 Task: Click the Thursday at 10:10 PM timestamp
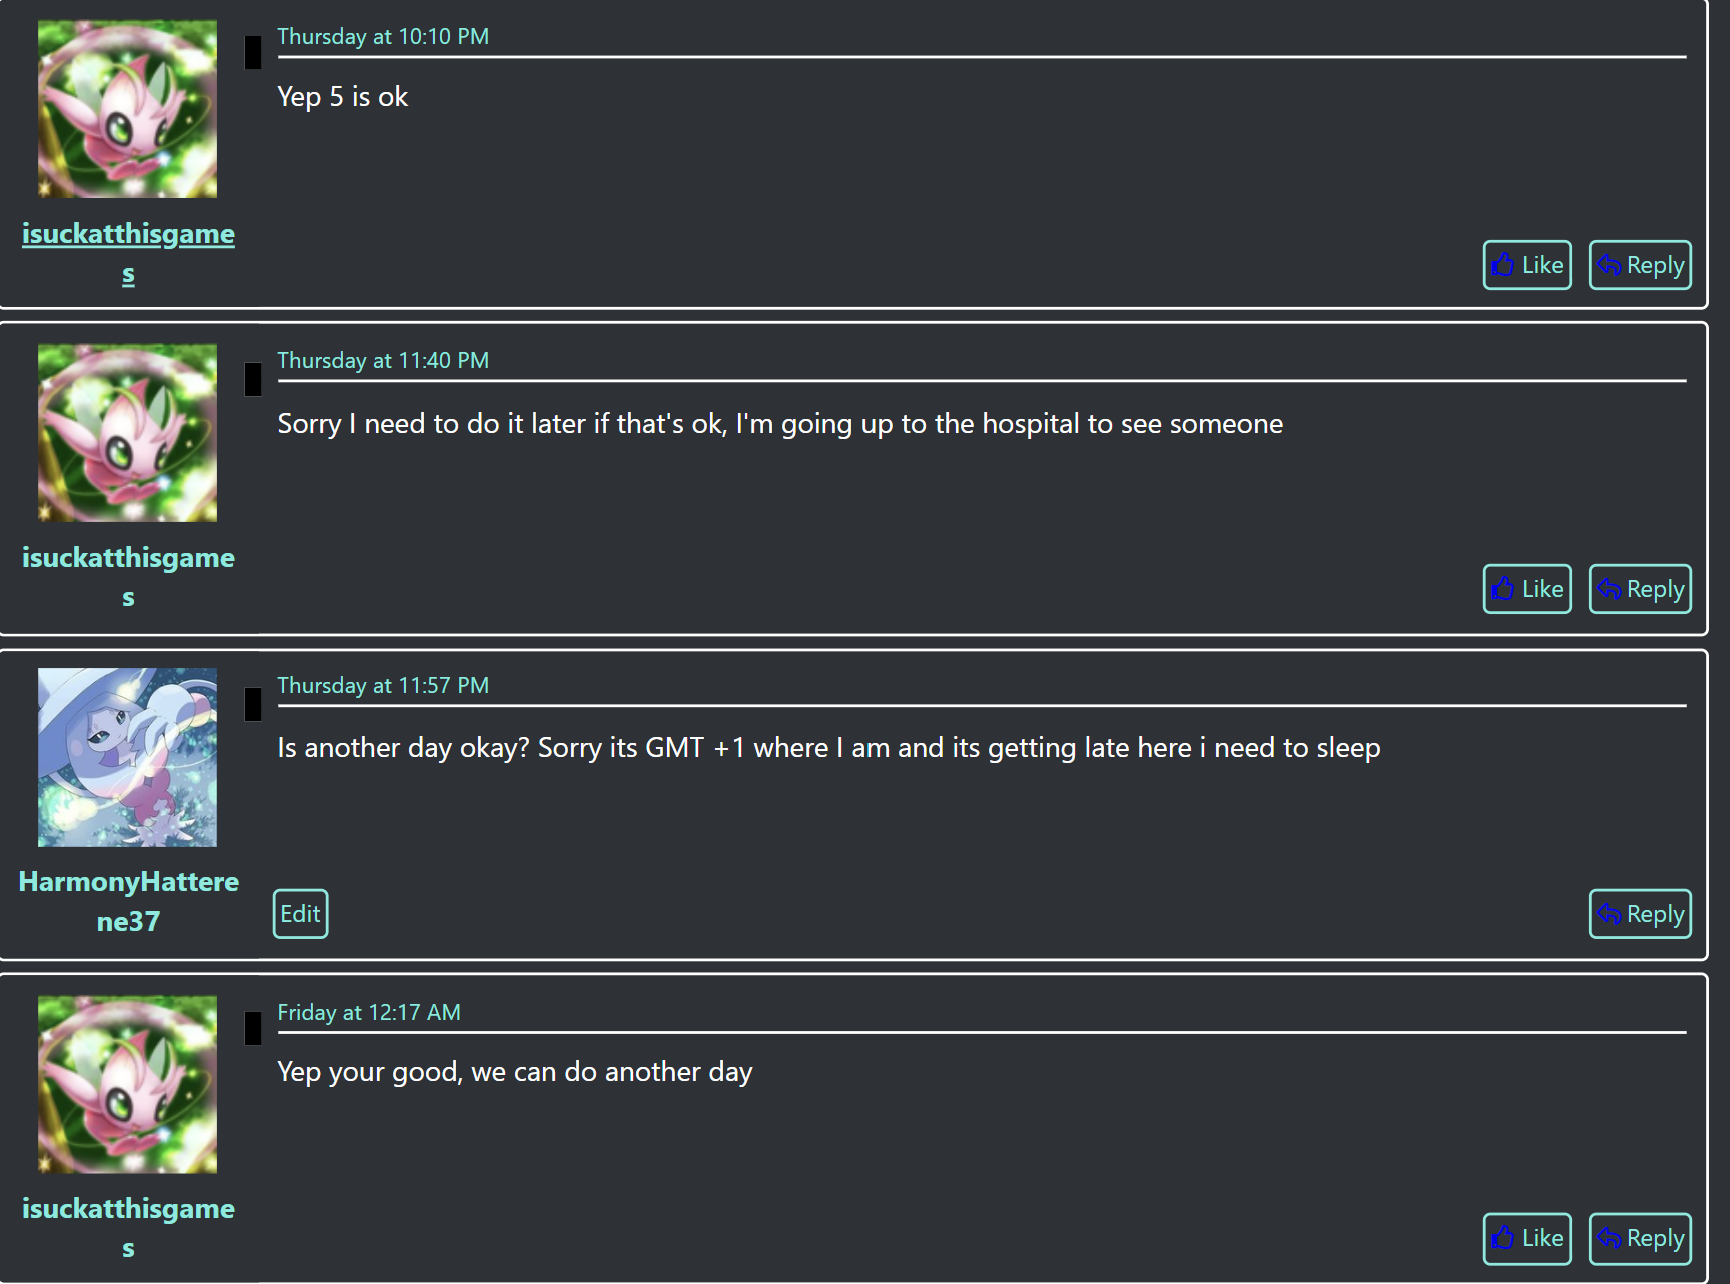[x=383, y=37]
